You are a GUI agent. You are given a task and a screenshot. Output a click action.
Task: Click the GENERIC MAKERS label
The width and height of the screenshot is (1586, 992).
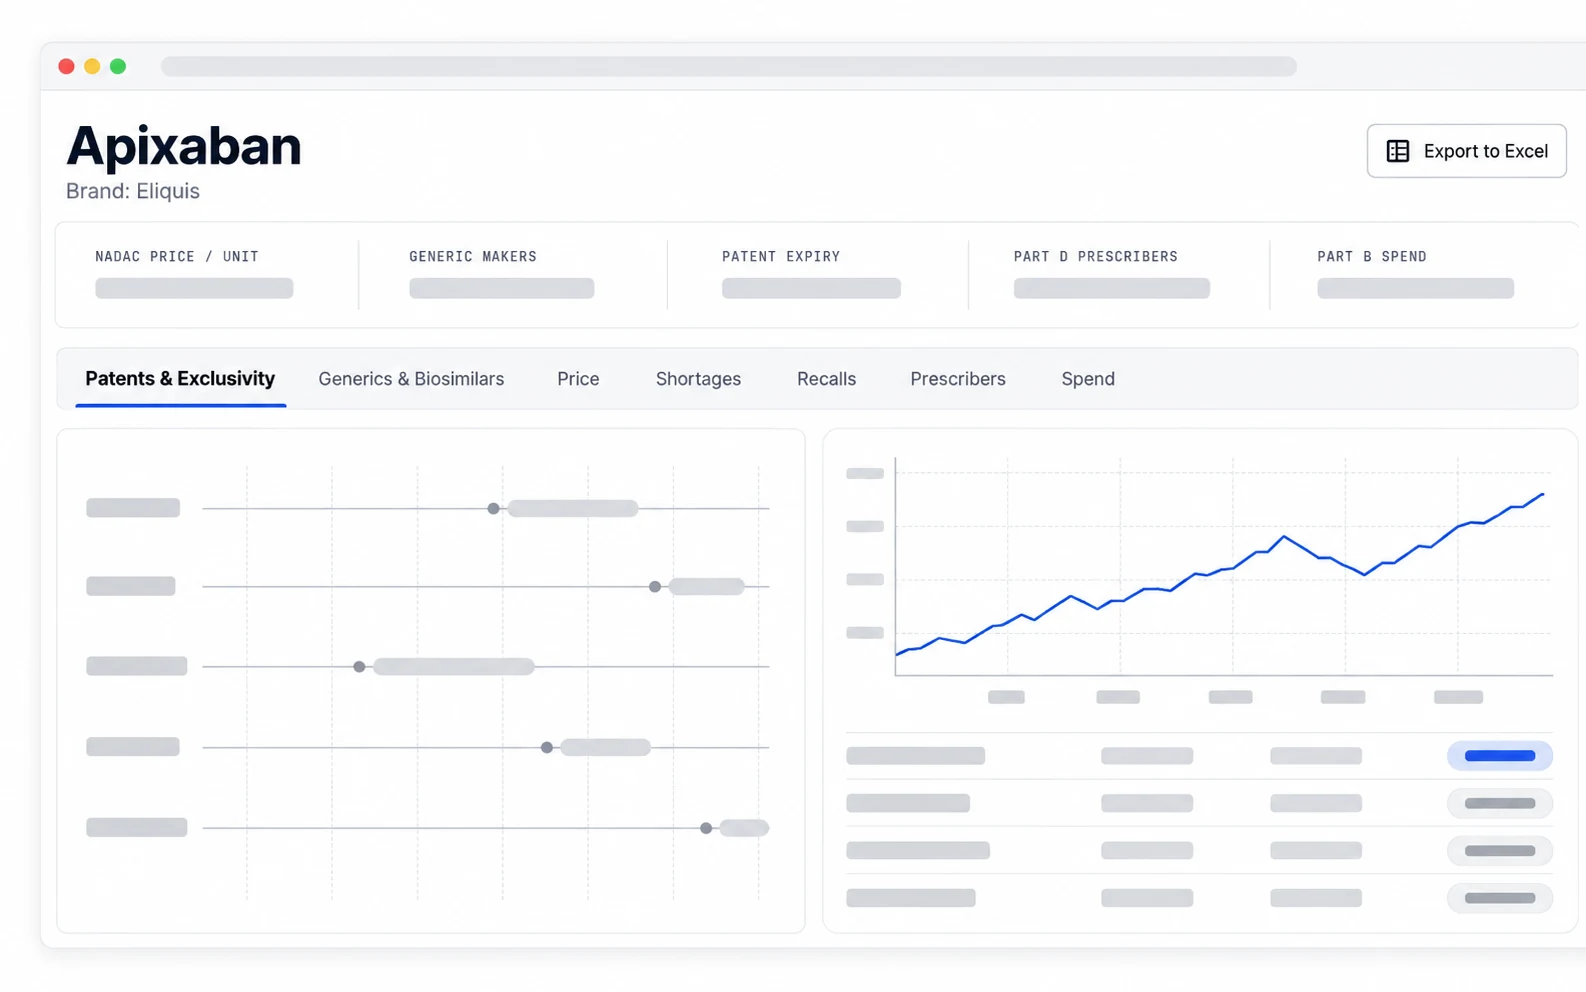[x=473, y=257]
